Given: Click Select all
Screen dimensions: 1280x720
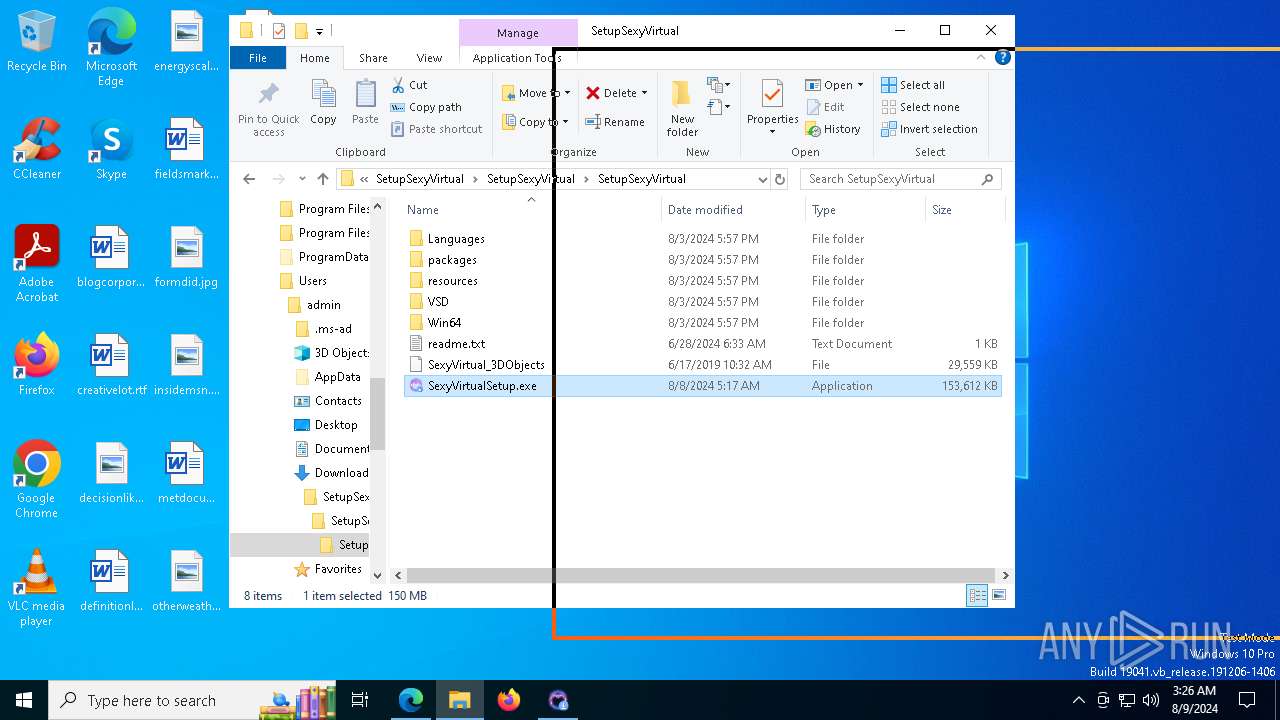Looking at the screenshot, I should point(913,85).
